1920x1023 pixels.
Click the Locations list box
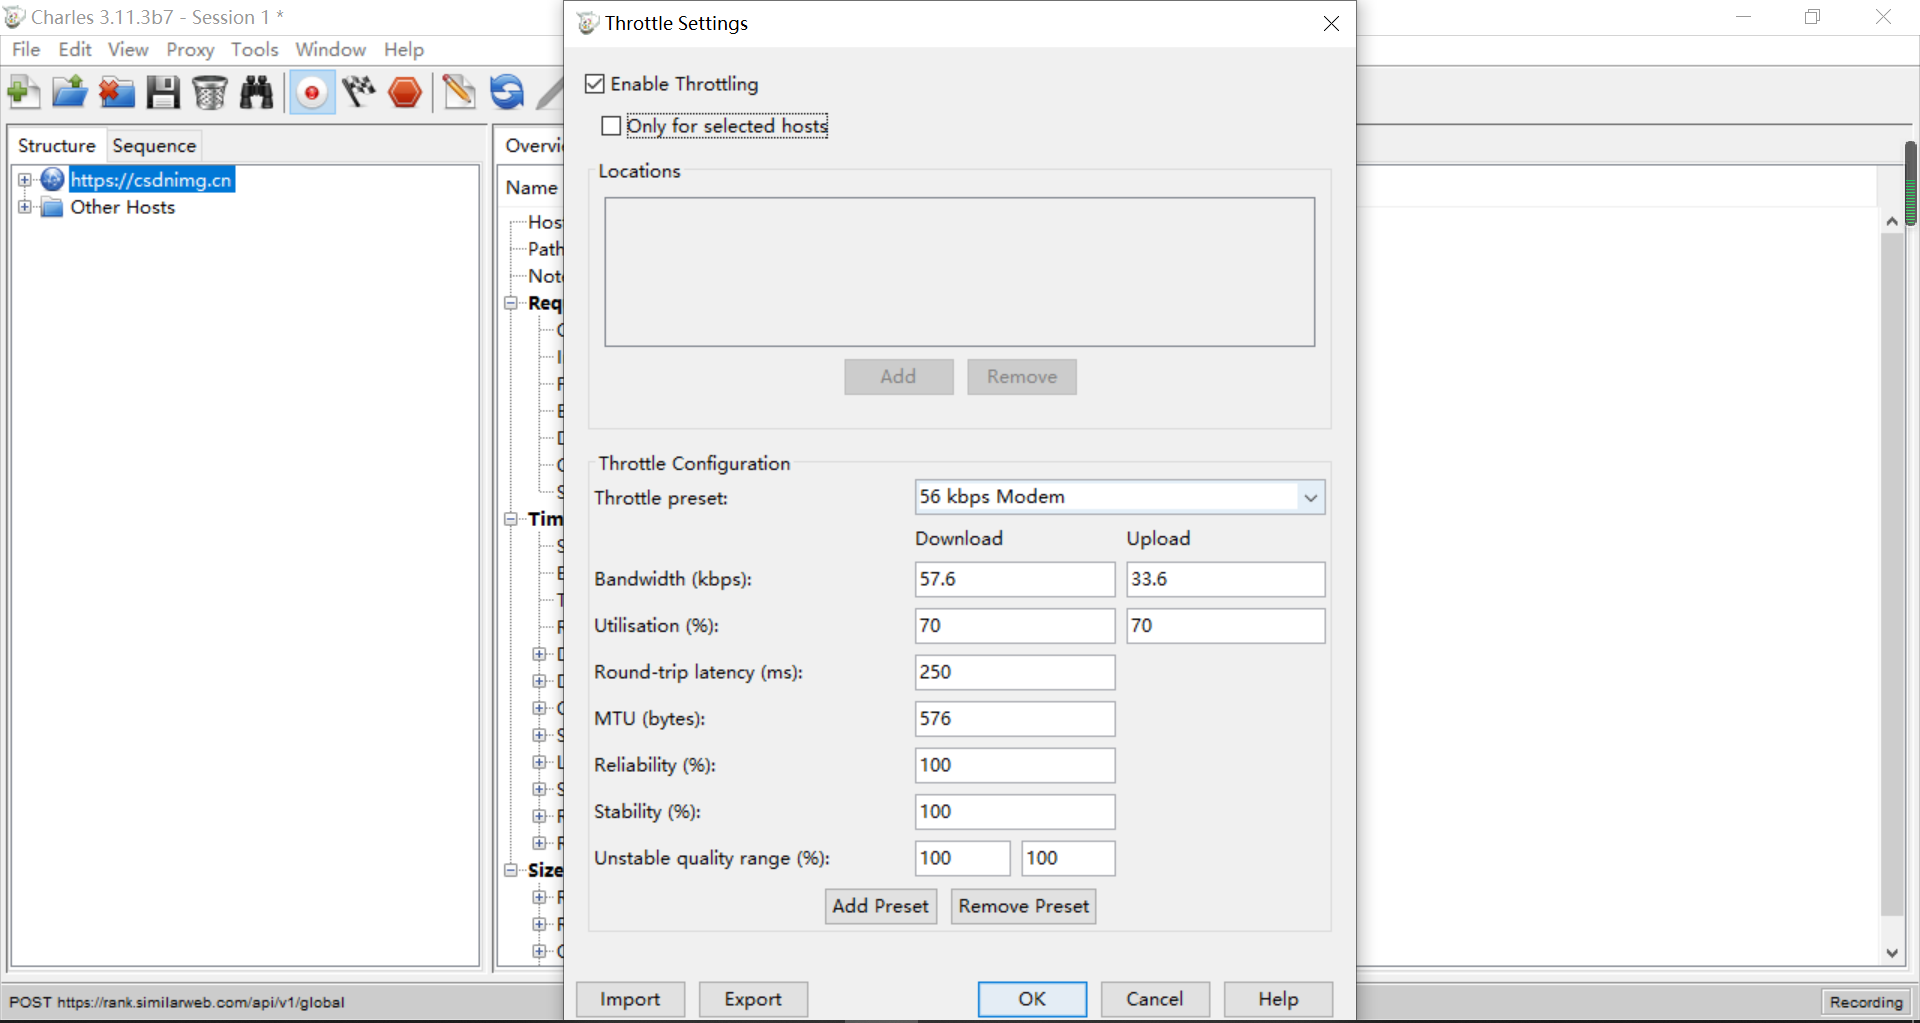point(960,272)
